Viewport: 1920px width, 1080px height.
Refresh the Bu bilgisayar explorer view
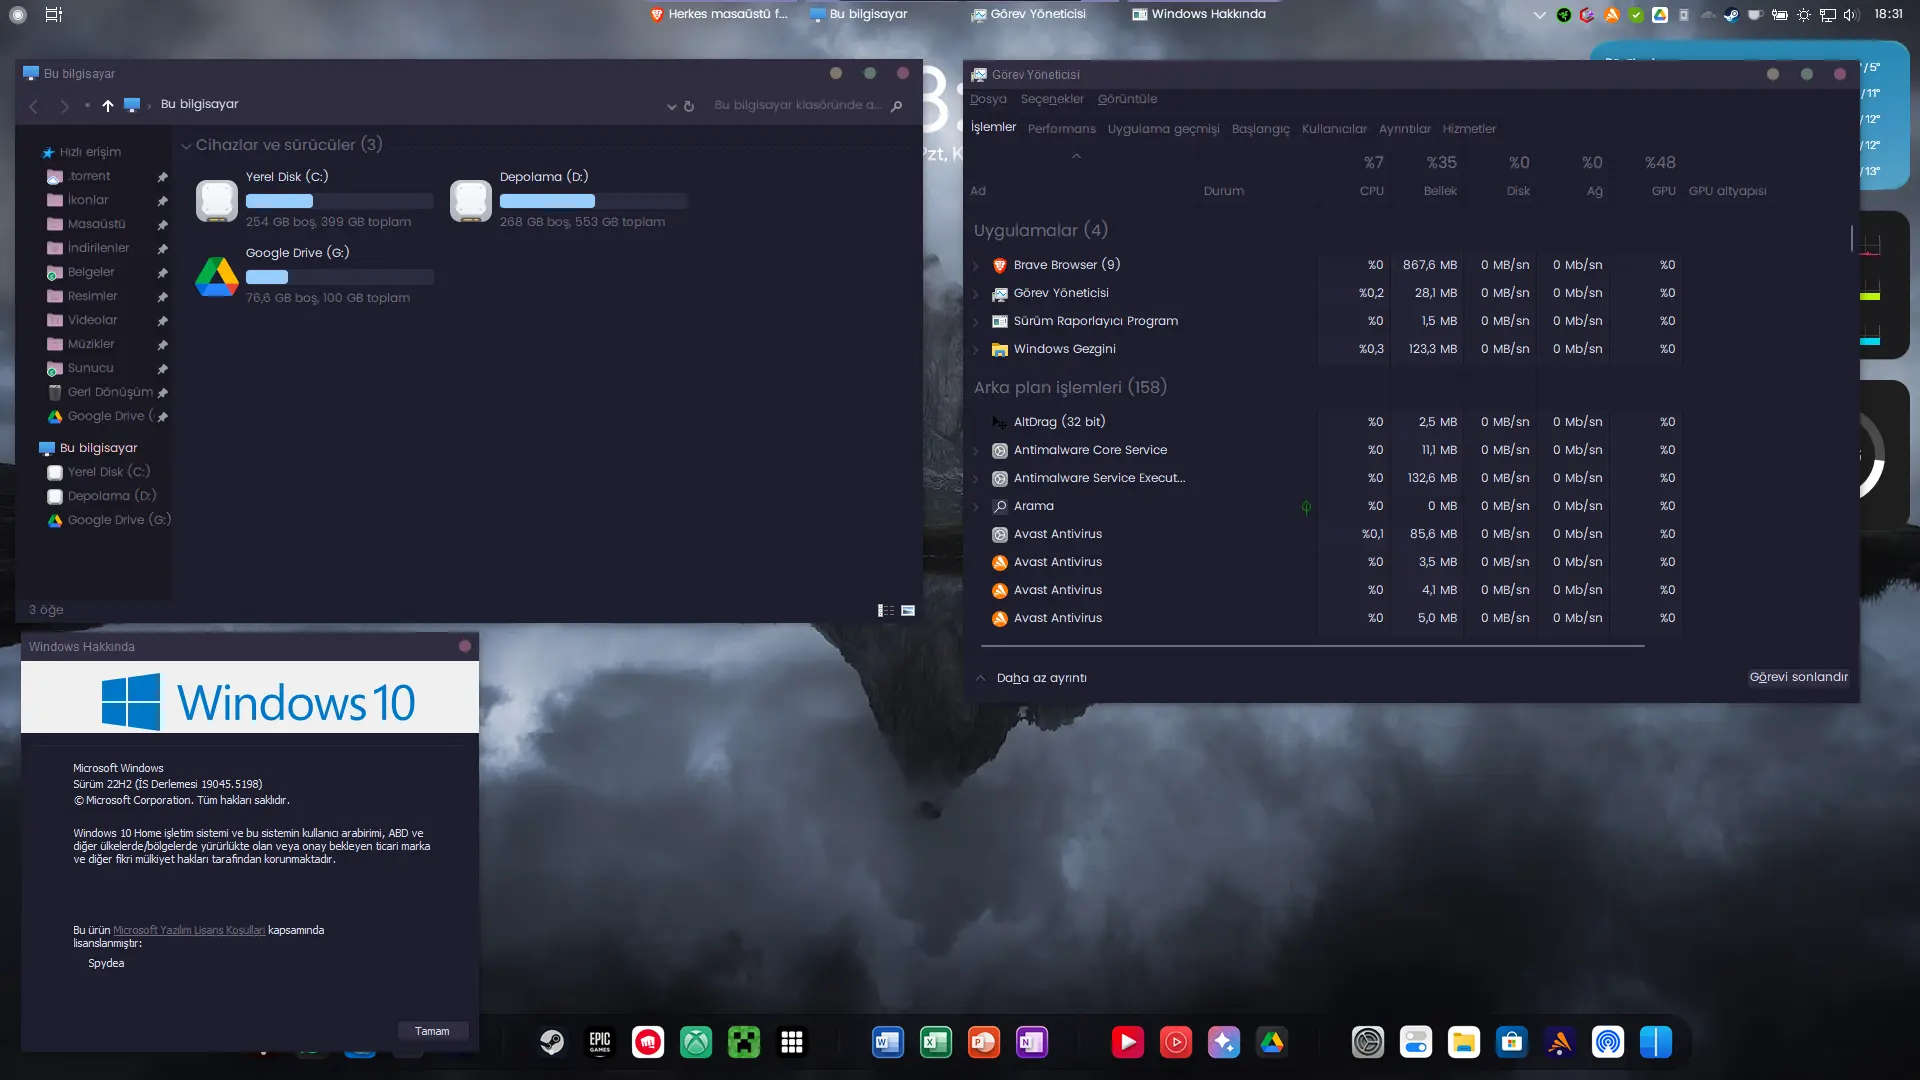(x=689, y=106)
